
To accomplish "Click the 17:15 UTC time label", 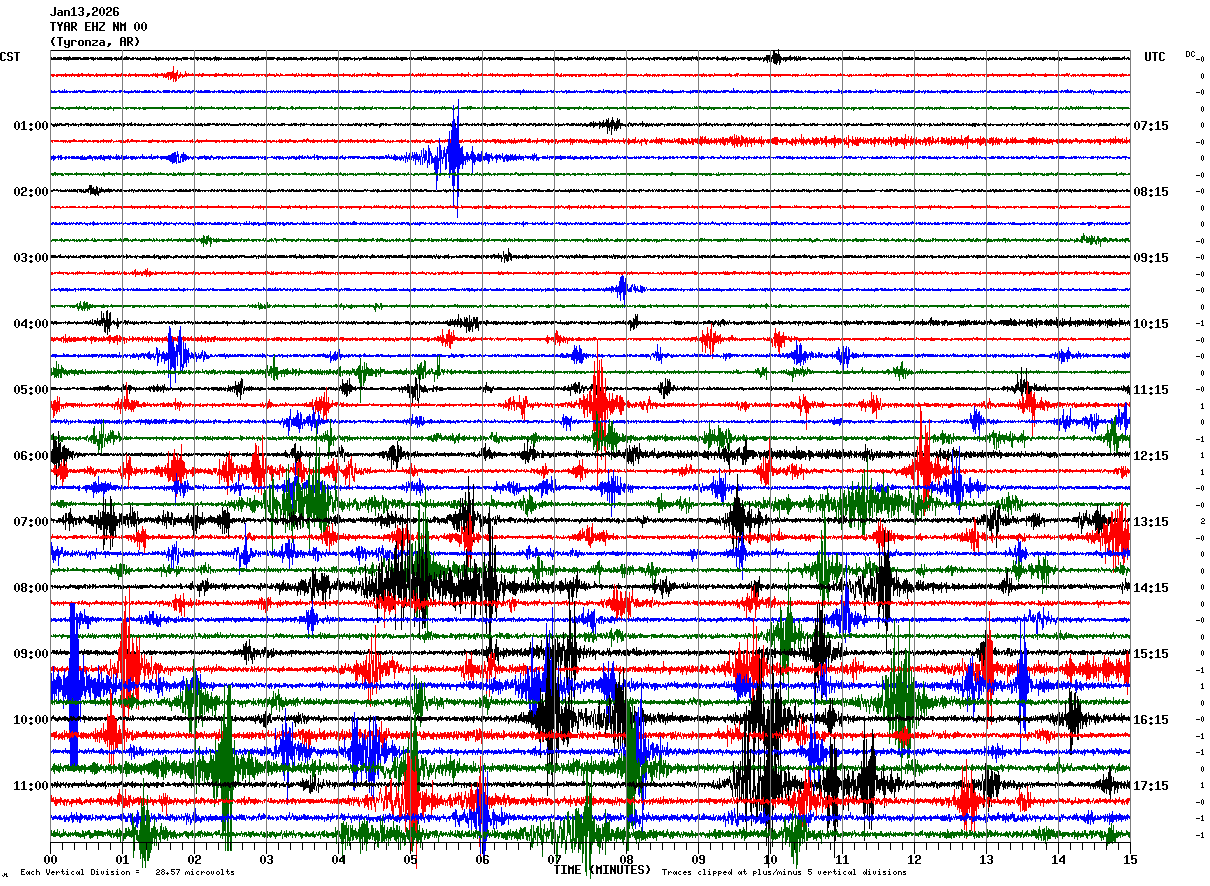I will pos(1151,786).
